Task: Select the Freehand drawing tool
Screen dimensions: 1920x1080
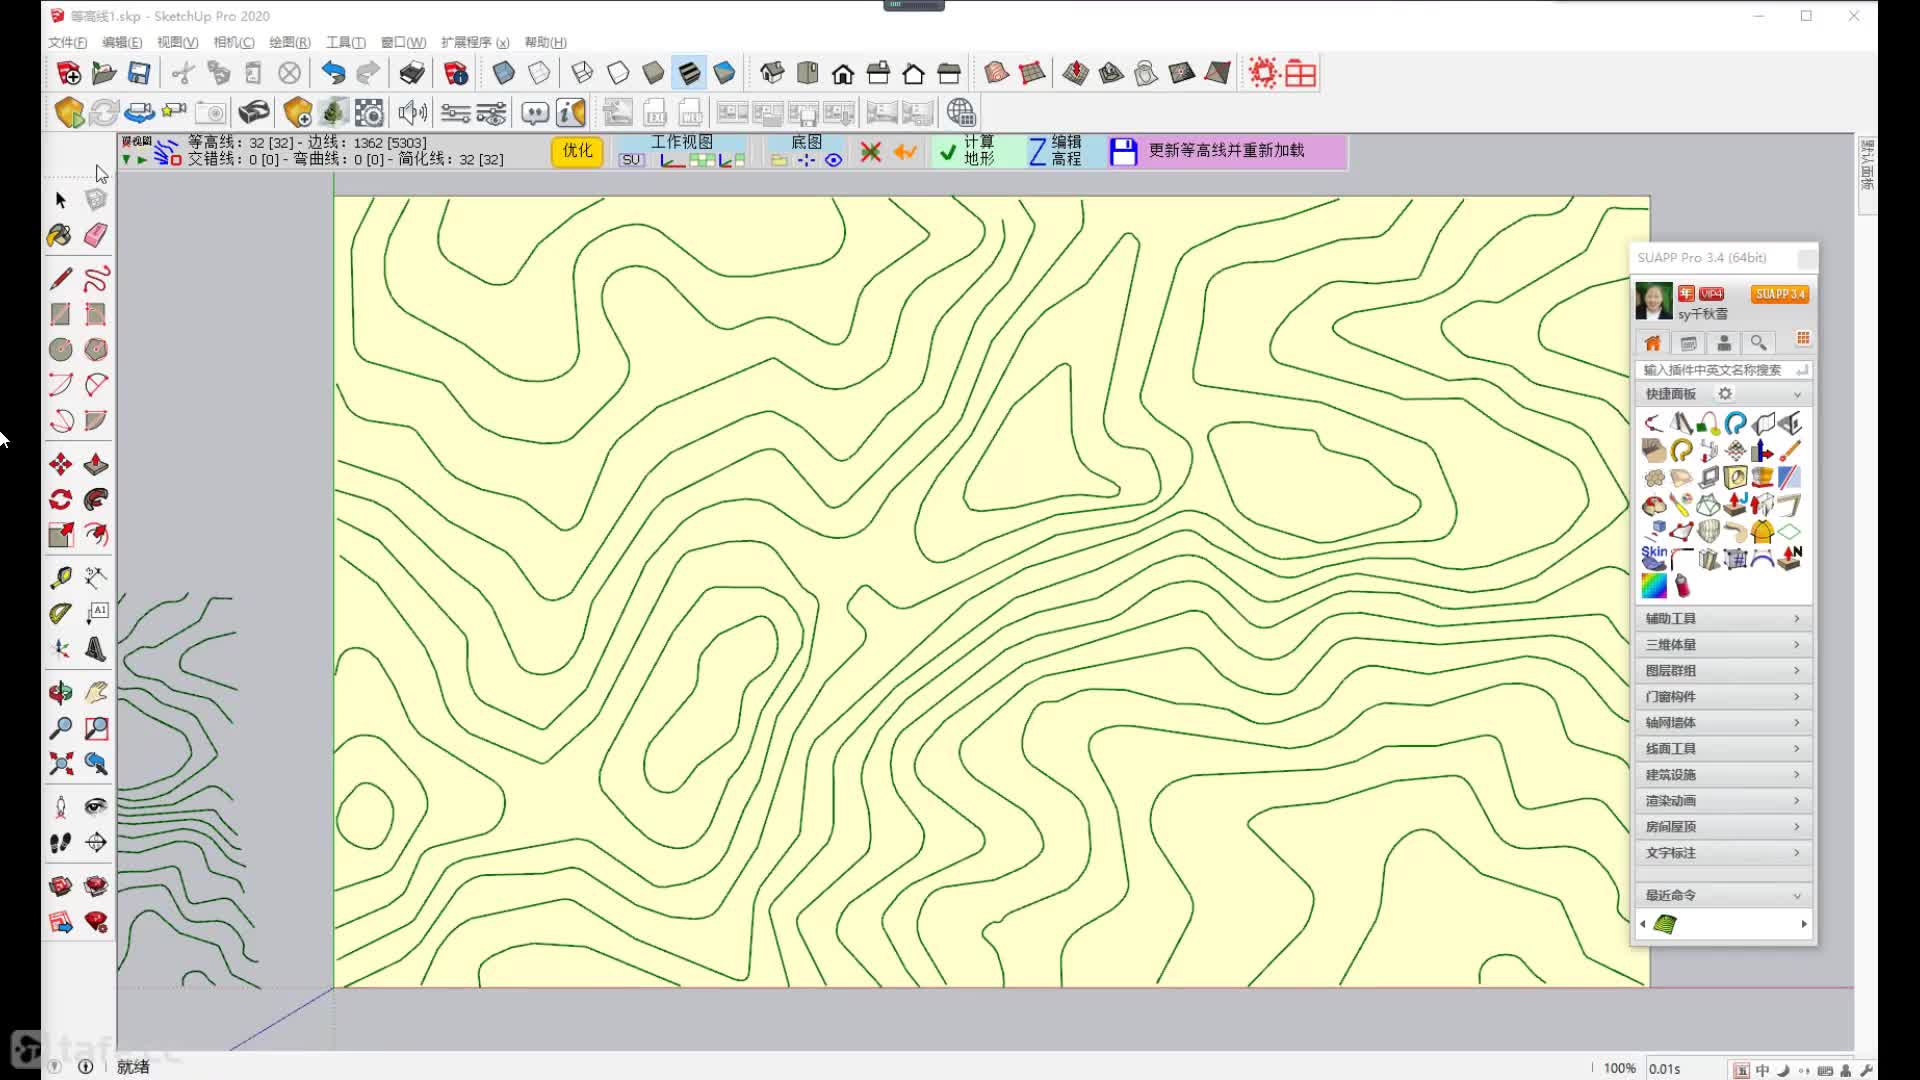Action: (x=96, y=278)
